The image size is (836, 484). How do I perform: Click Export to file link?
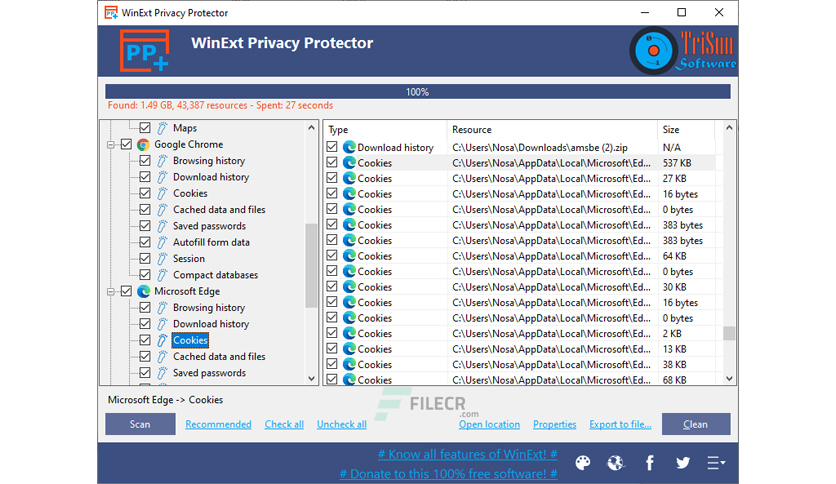(x=620, y=424)
